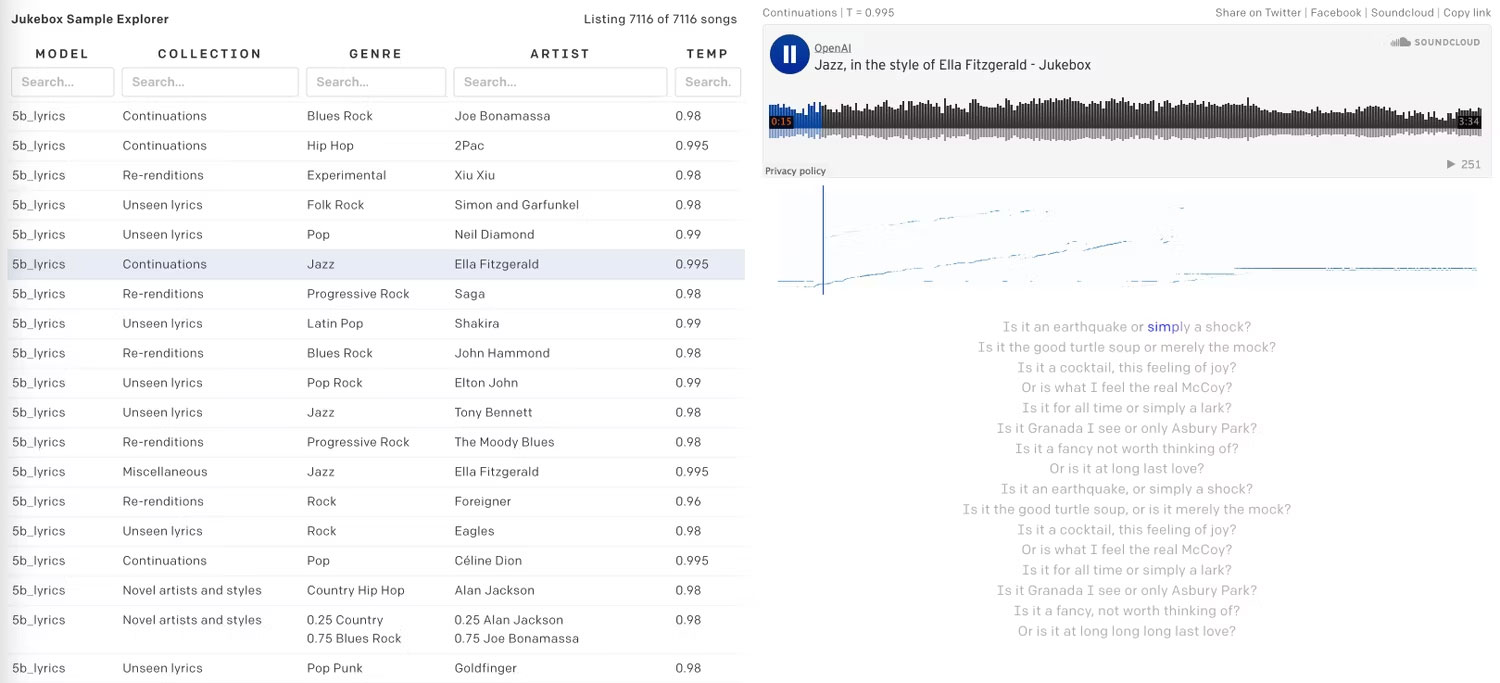Image resolution: width=1500 pixels, height=683 pixels.
Task: Select the Artist search field
Action: (559, 82)
